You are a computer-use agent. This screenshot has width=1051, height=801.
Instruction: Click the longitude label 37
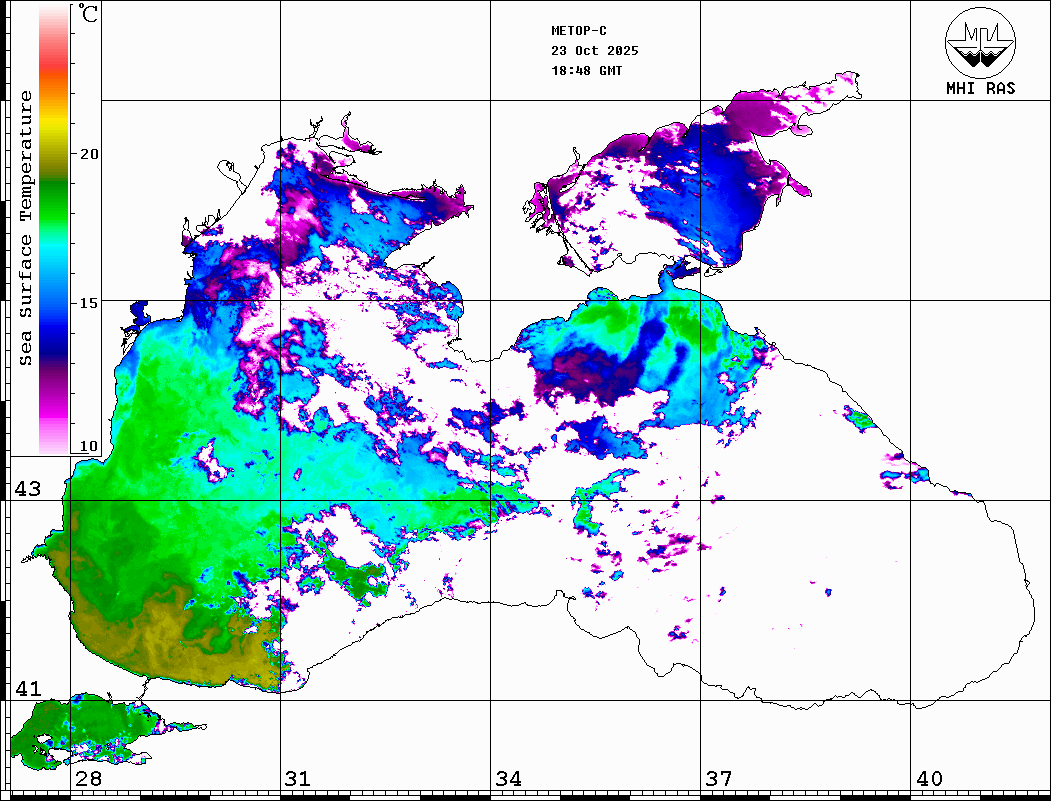point(718,779)
